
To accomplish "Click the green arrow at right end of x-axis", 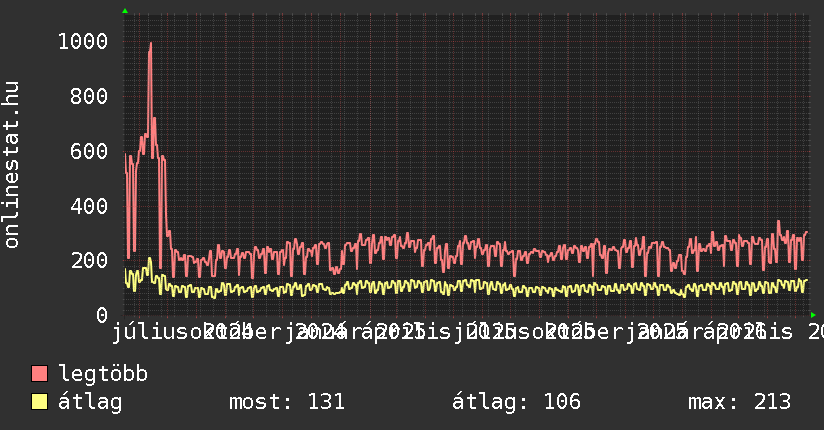I will pyautogui.click(x=813, y=315).
